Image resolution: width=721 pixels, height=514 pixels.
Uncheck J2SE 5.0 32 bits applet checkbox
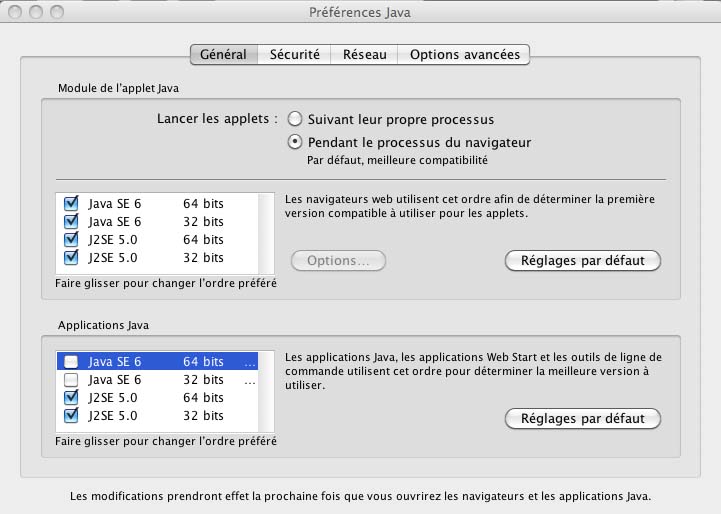pyautogui.click(x=71, y=257)
